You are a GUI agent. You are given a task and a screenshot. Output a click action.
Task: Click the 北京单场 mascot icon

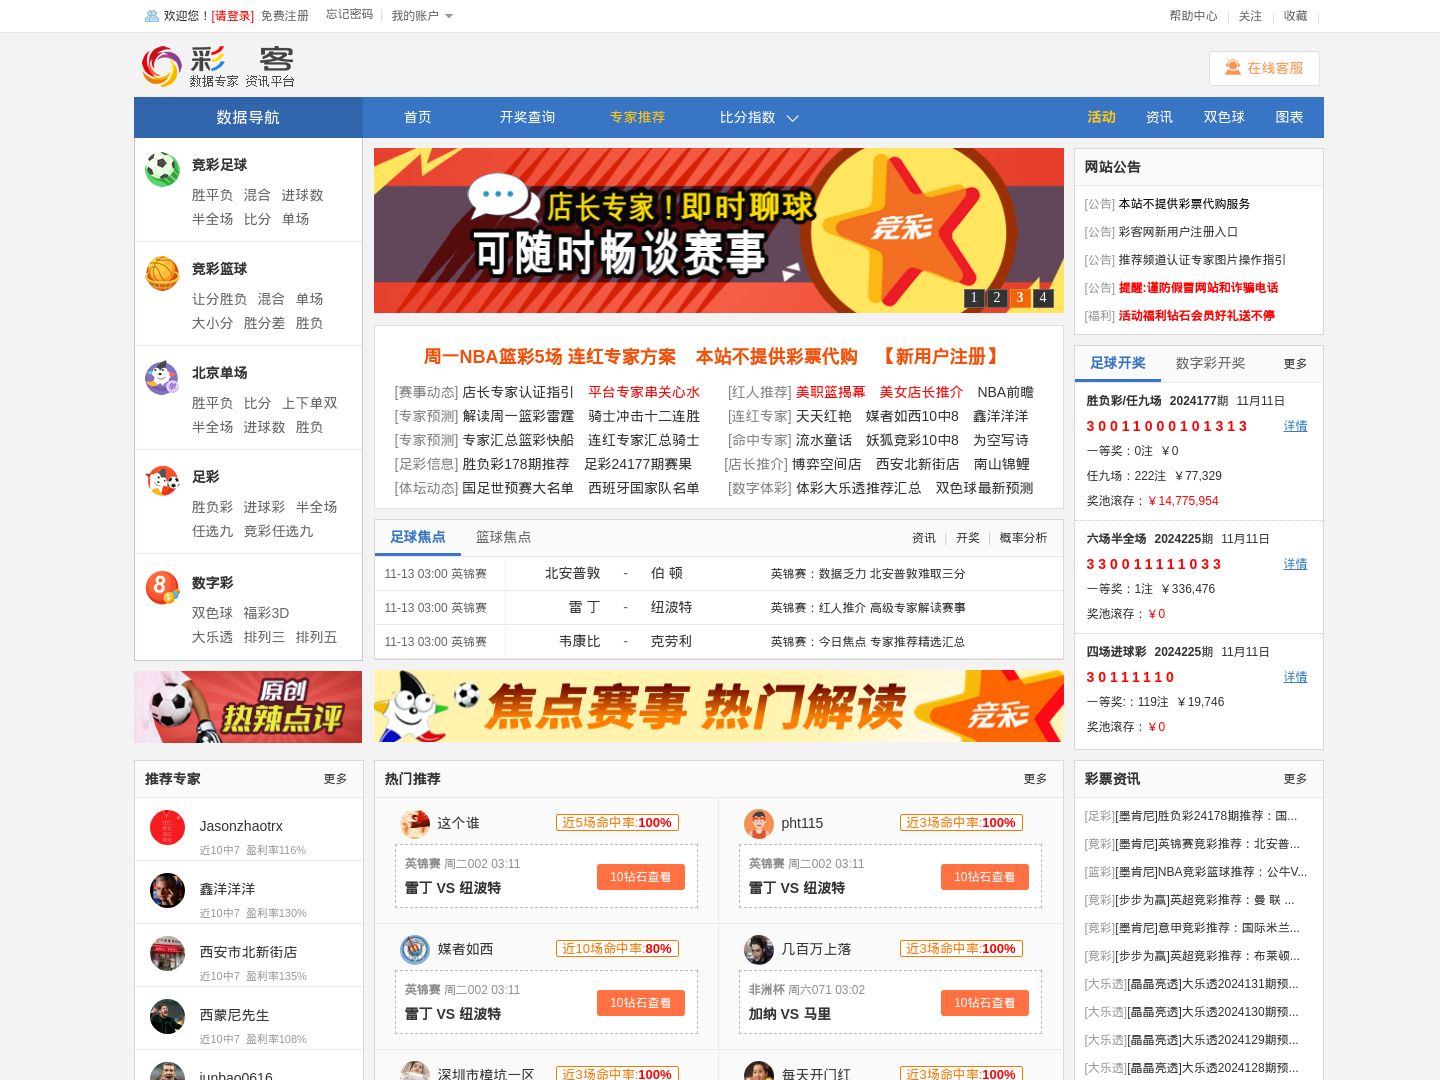click(162, 377)
